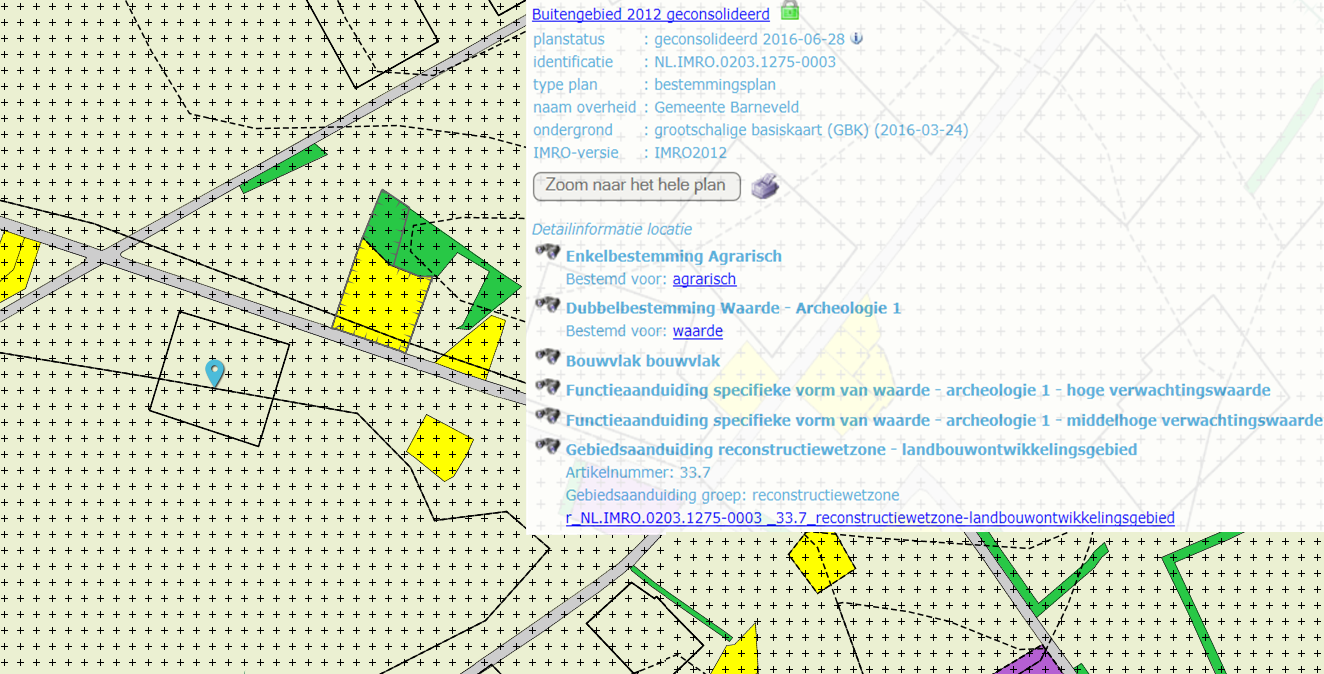Click Zoom naar het hele plan button
Image resolution: width=1324 pixels, height=674 pixels.
tap(636, 186)
